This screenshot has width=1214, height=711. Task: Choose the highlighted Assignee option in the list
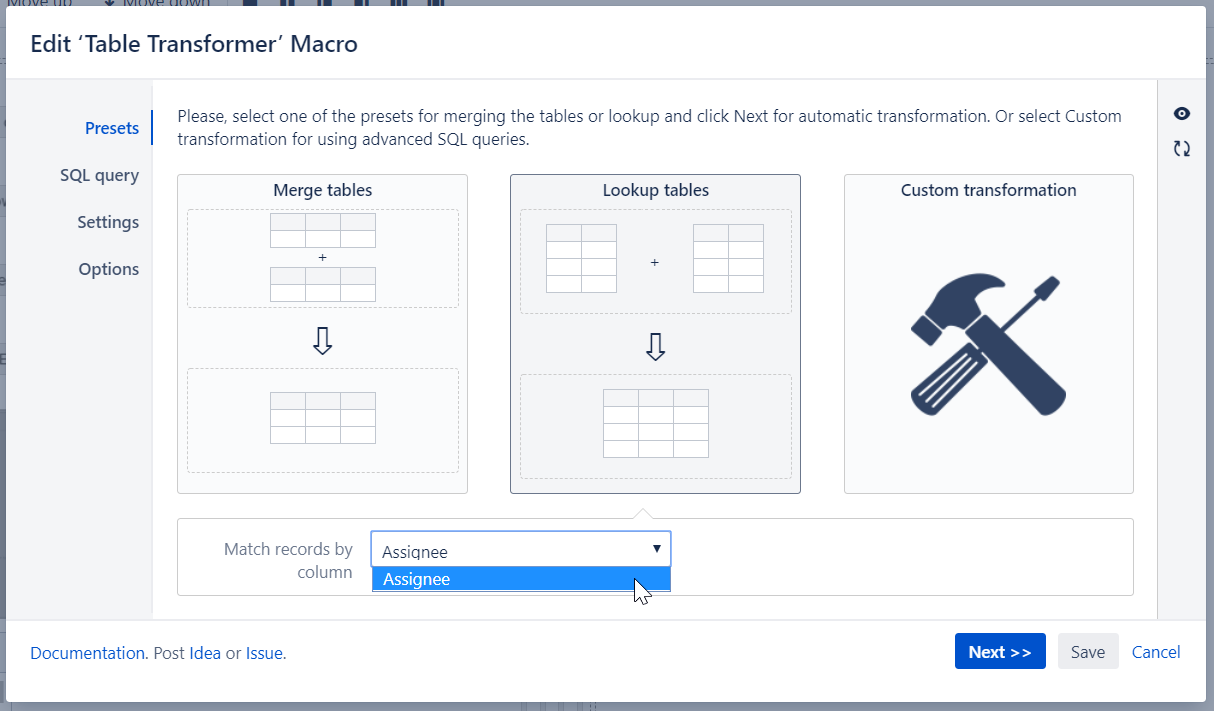(x=520, y=580)
